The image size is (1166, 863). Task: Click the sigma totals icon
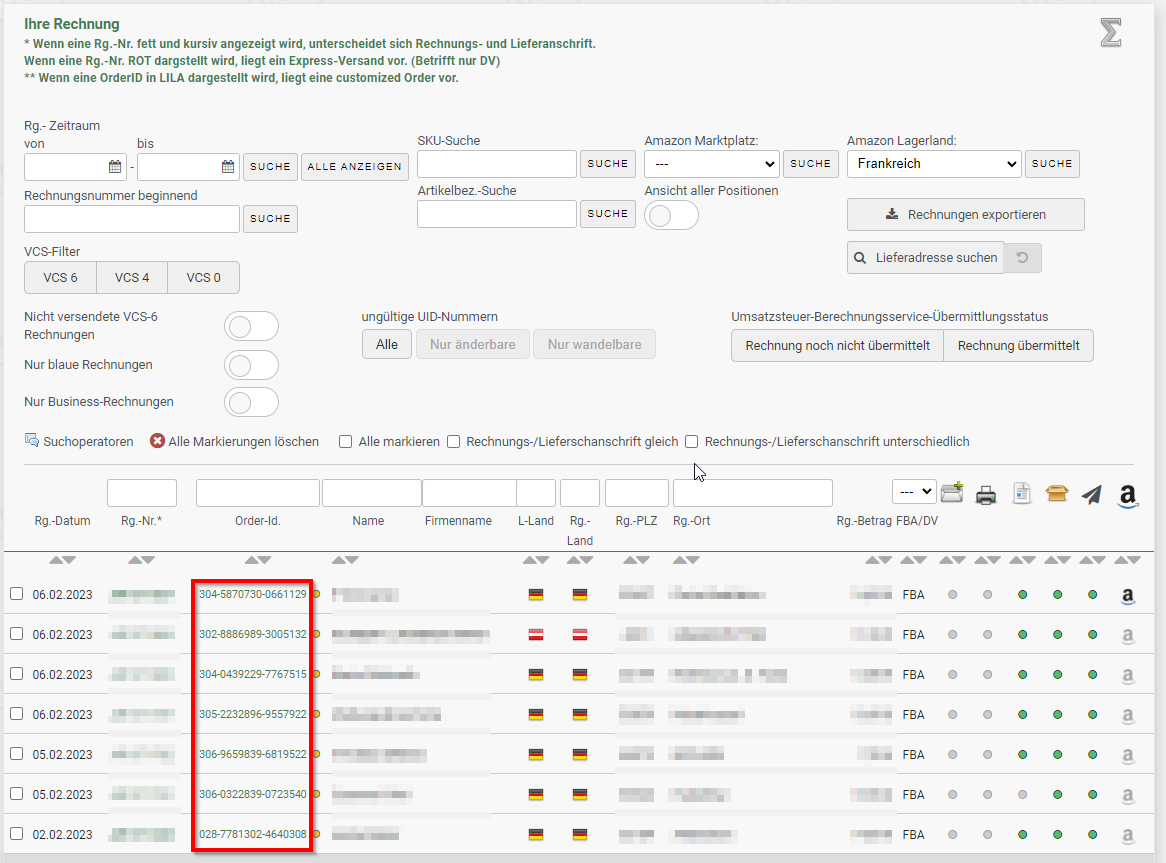click(x=1110, y=33)
